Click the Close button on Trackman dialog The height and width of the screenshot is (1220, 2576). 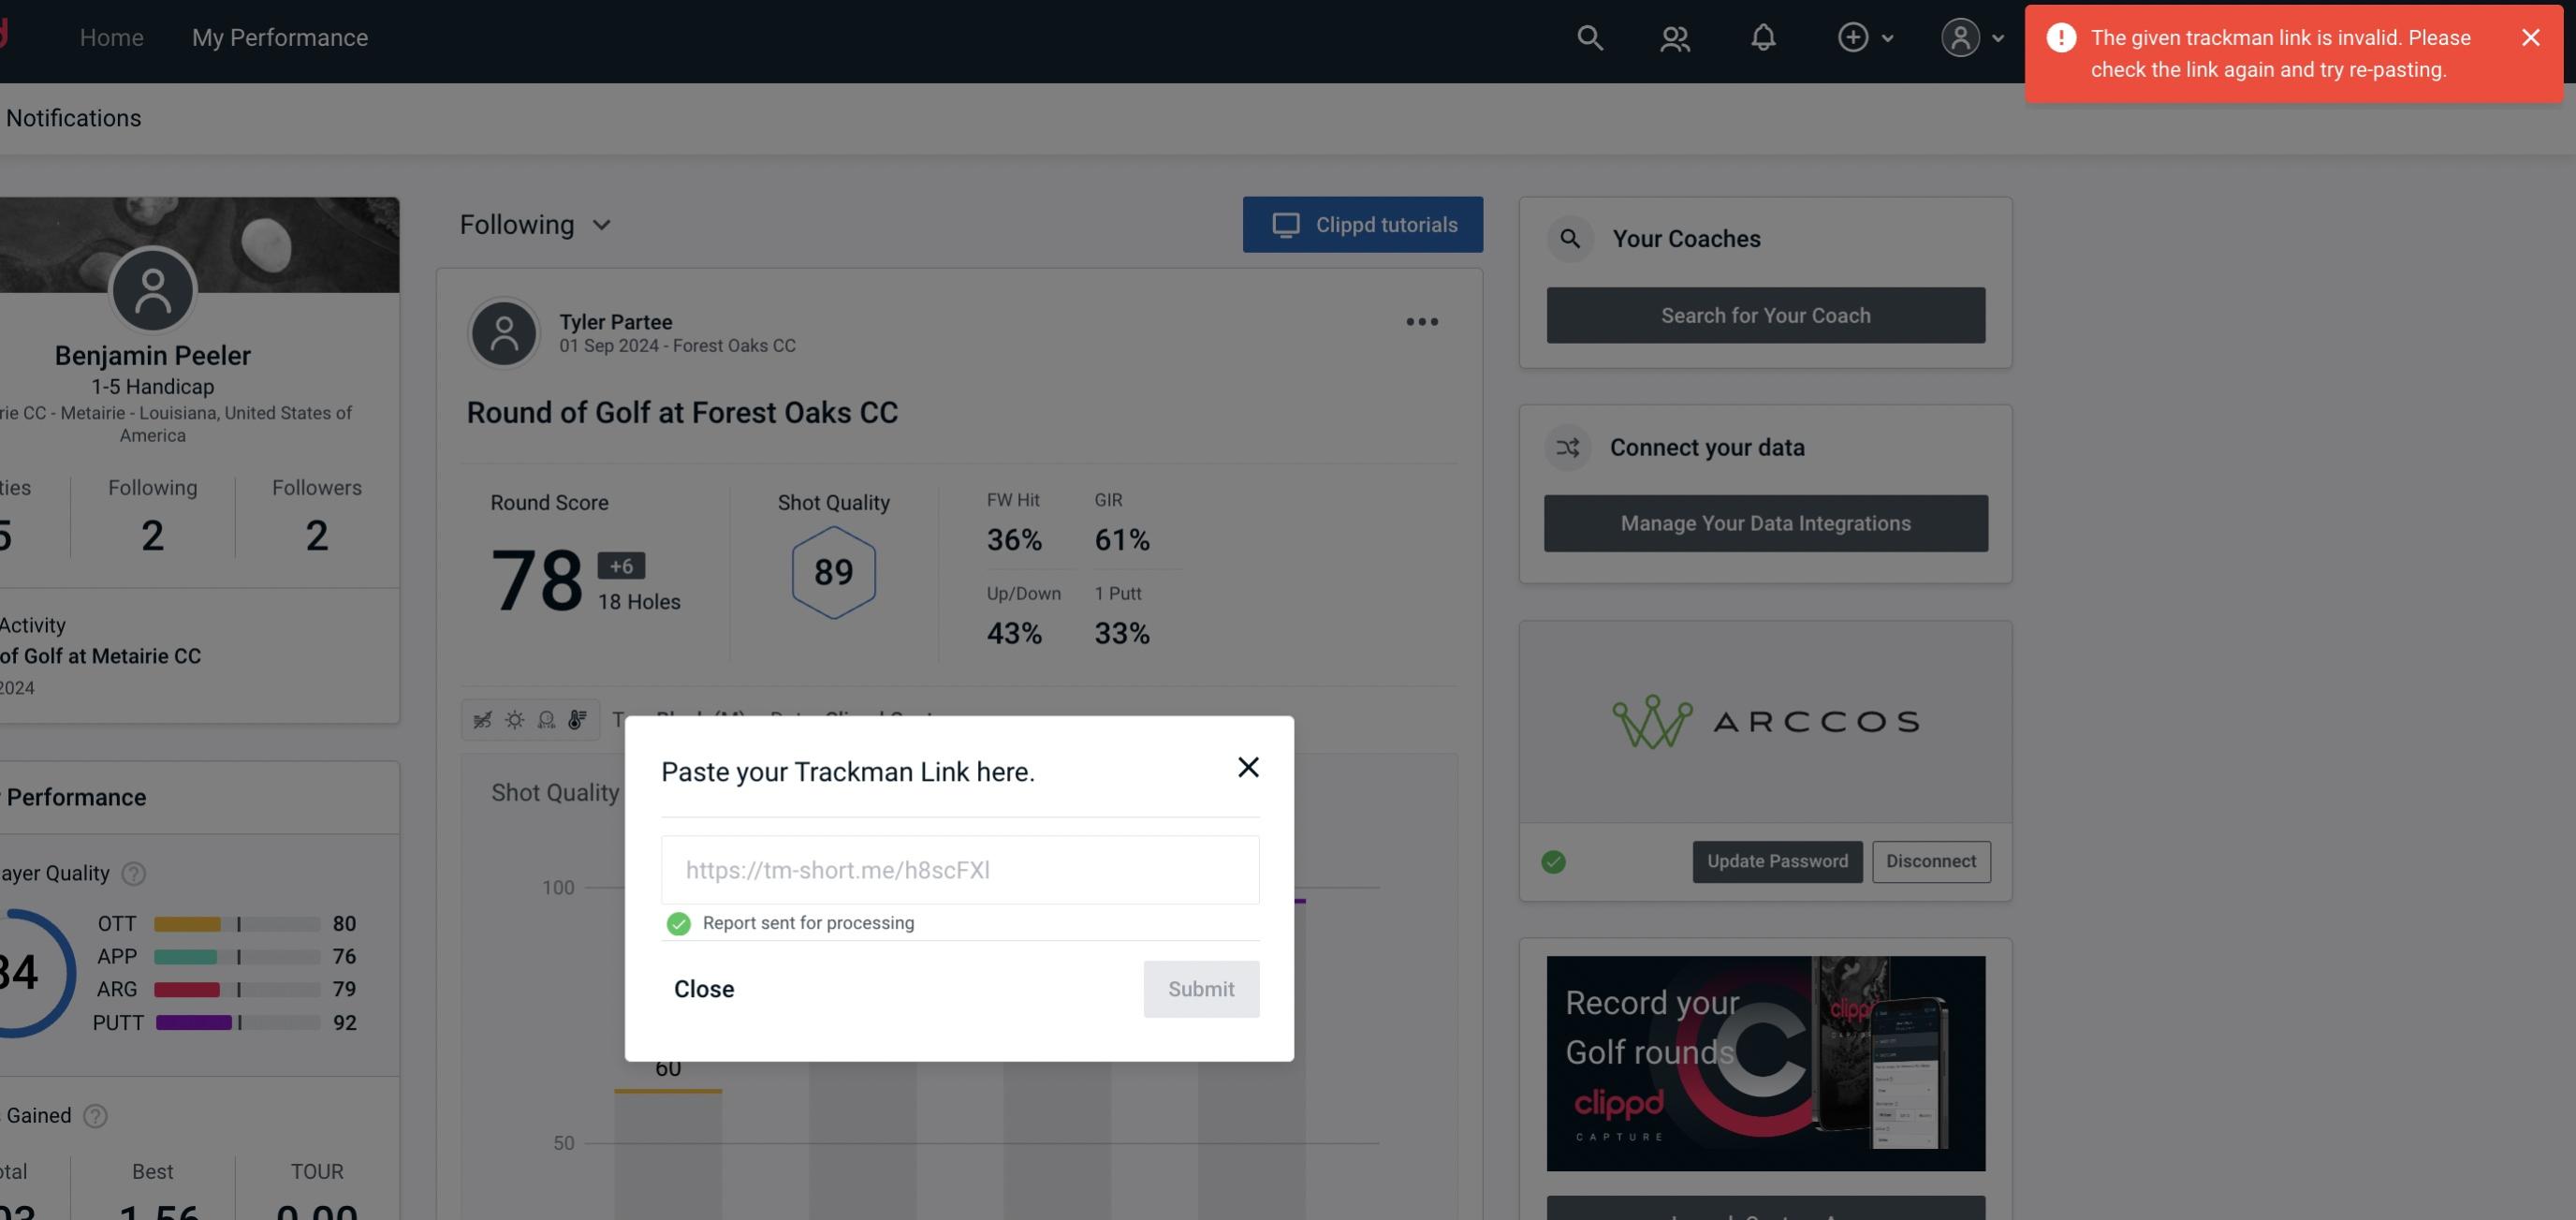(705, 988)
